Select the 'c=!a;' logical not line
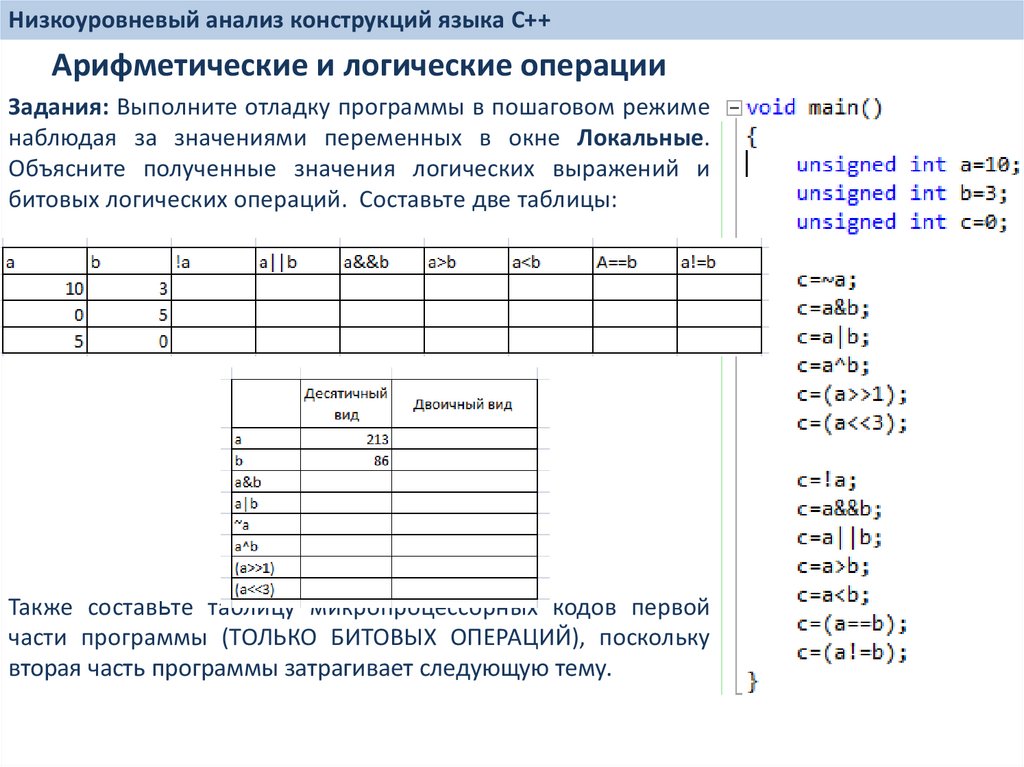Viewport: 1024px width, 767px height. click(x=827, y=481)
